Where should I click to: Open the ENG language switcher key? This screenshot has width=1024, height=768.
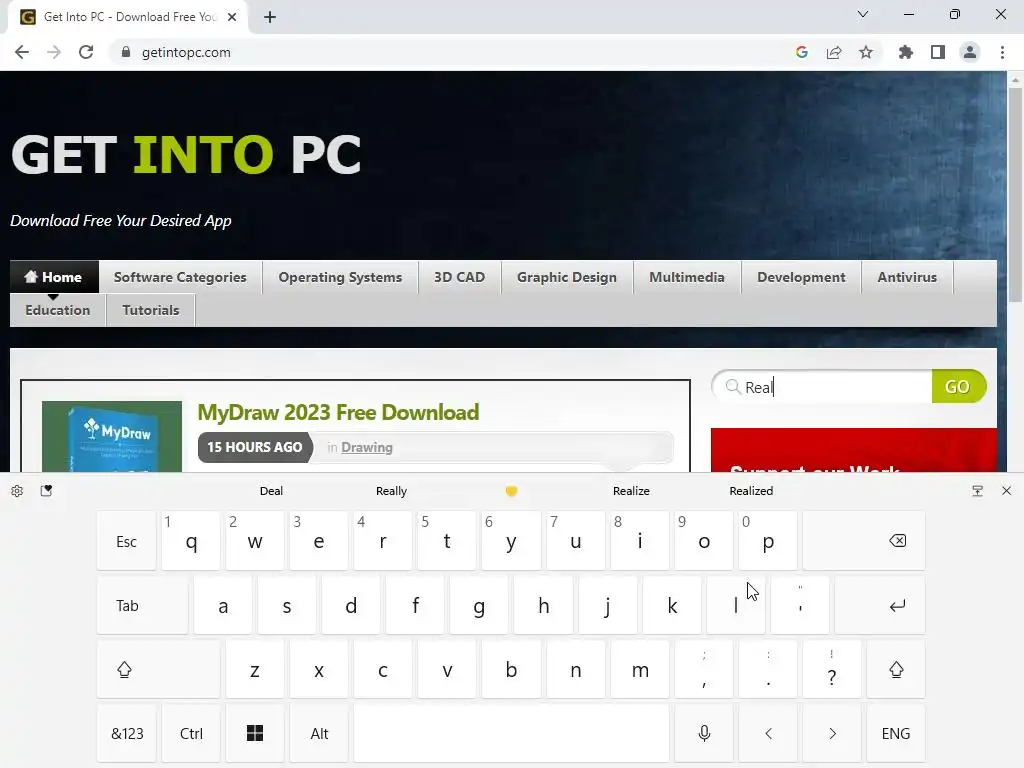pos(896,733)
